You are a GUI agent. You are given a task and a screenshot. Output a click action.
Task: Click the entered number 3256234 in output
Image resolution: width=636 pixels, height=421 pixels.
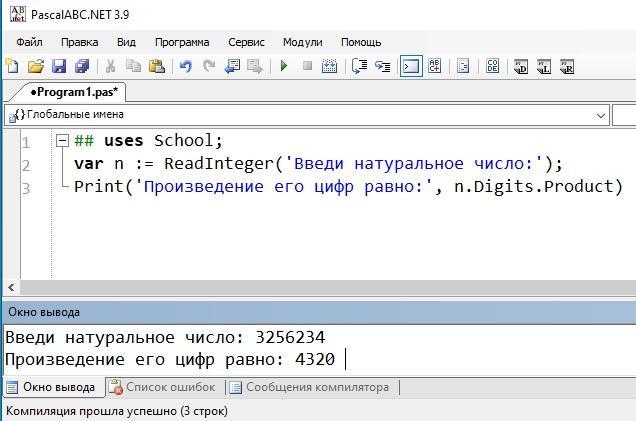(x=290, y=337)
